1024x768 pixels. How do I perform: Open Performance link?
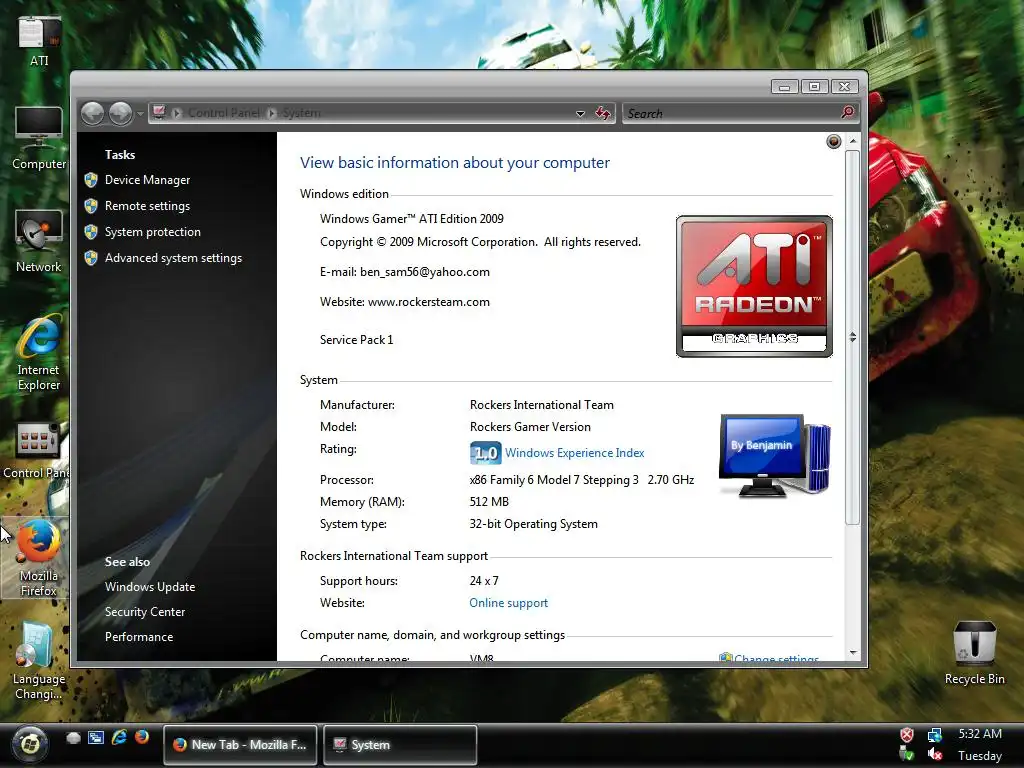(139, 637)
